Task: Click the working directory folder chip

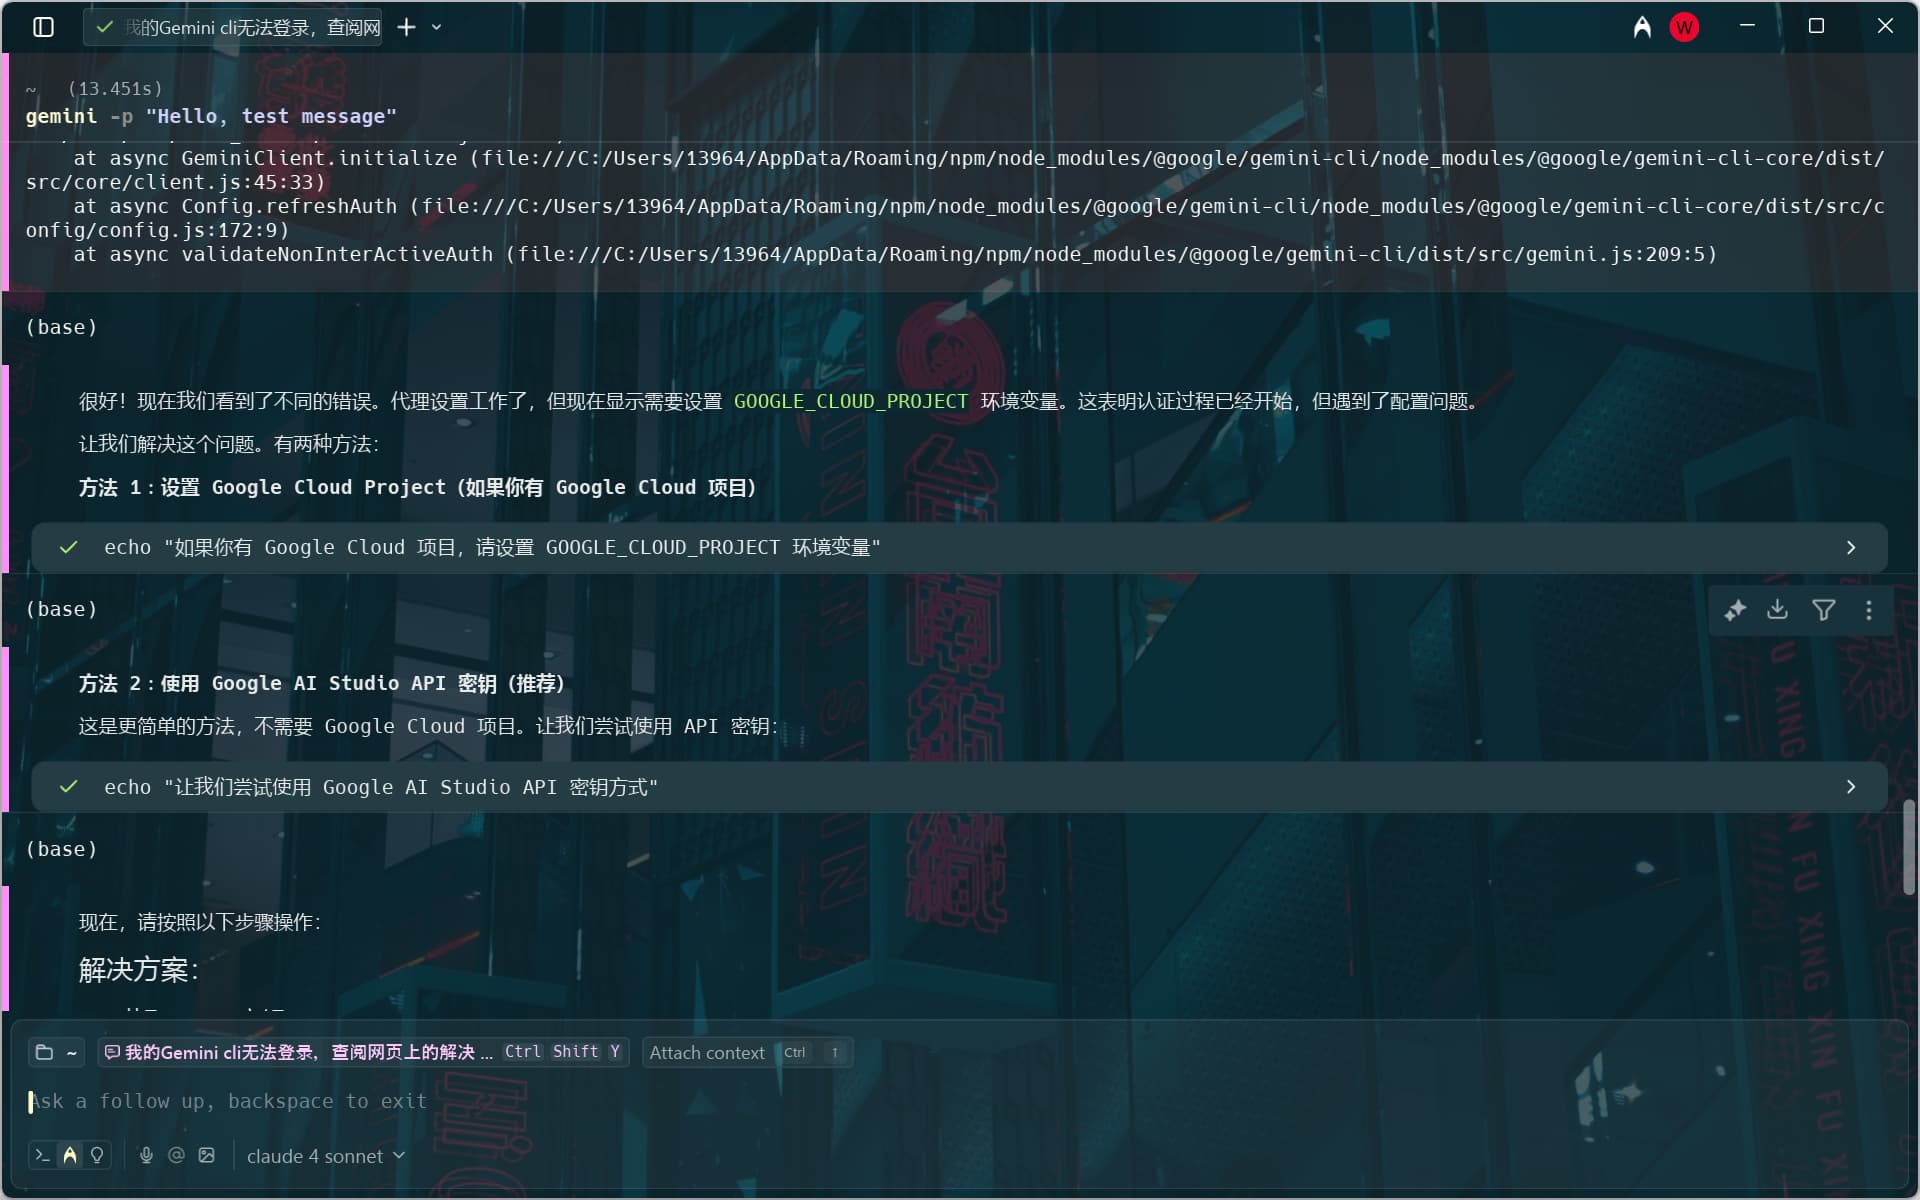Action: point(56,1052)
